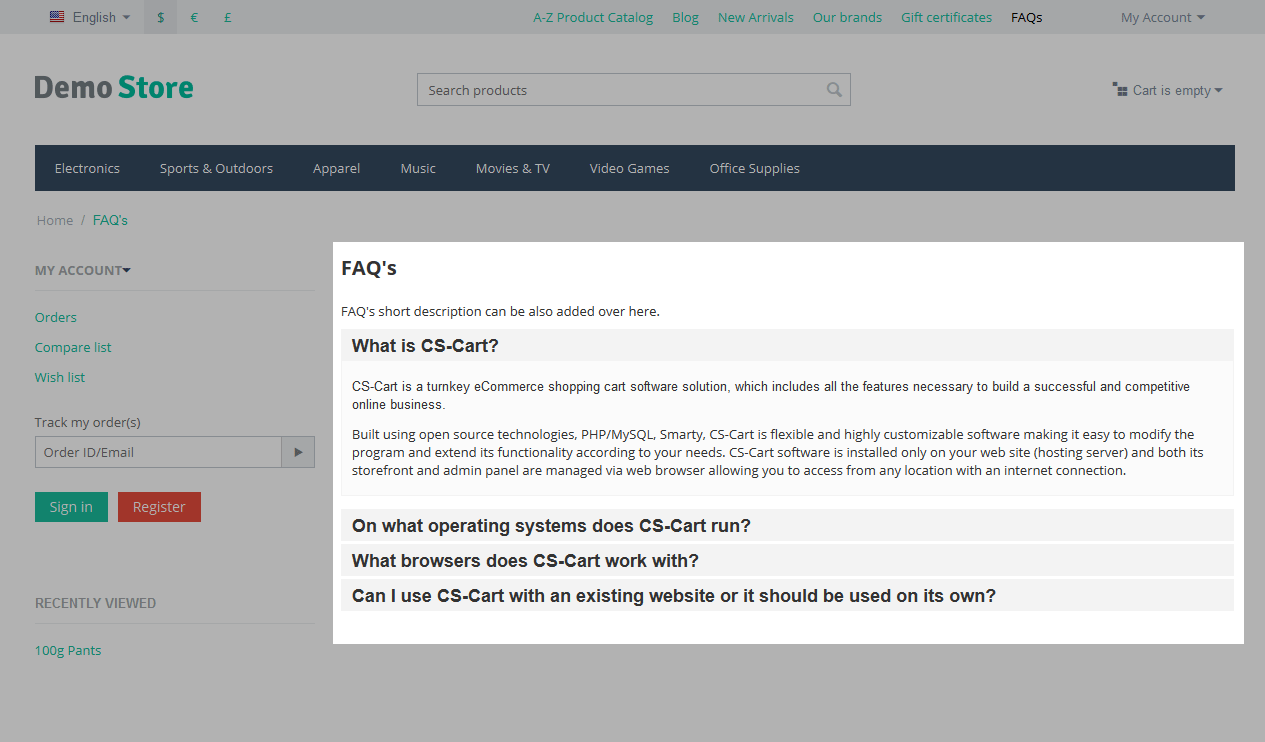Collapse the 'What is CS-Cart?' question
Image resolution: width=1265 pixels, height=742 pixels.
coord(787,346)
